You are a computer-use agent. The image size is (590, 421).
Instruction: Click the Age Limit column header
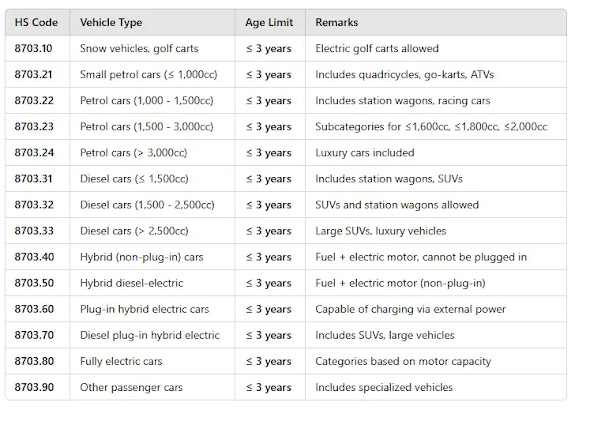coord(269,23)
